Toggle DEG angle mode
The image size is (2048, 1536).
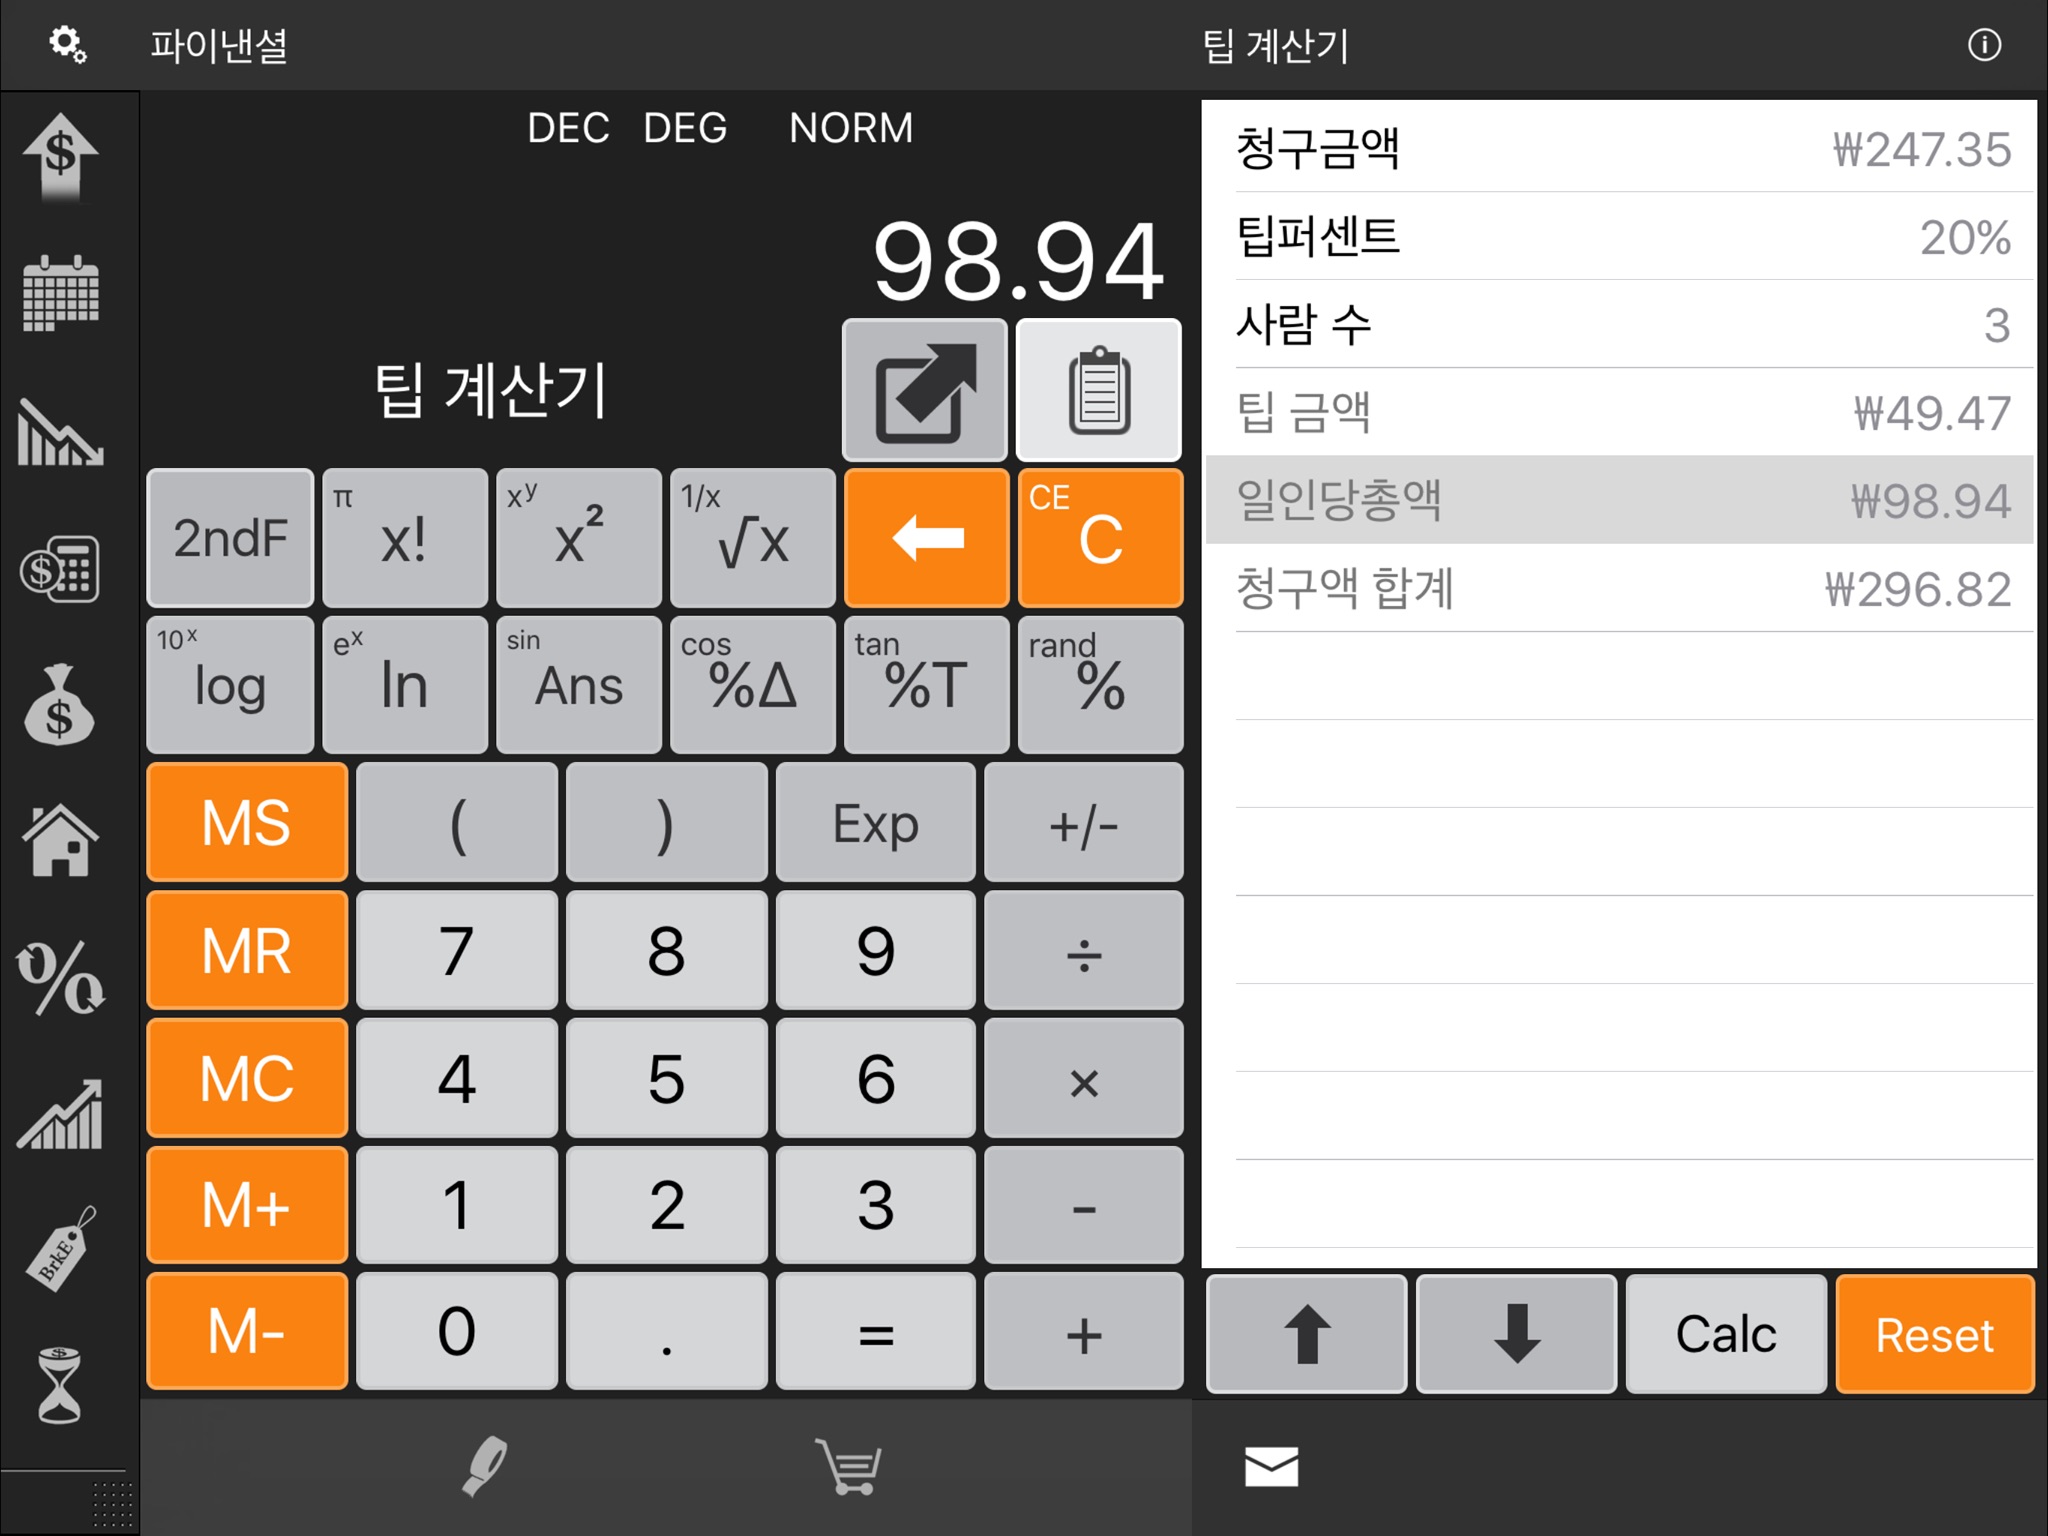(x=682, y=129)
